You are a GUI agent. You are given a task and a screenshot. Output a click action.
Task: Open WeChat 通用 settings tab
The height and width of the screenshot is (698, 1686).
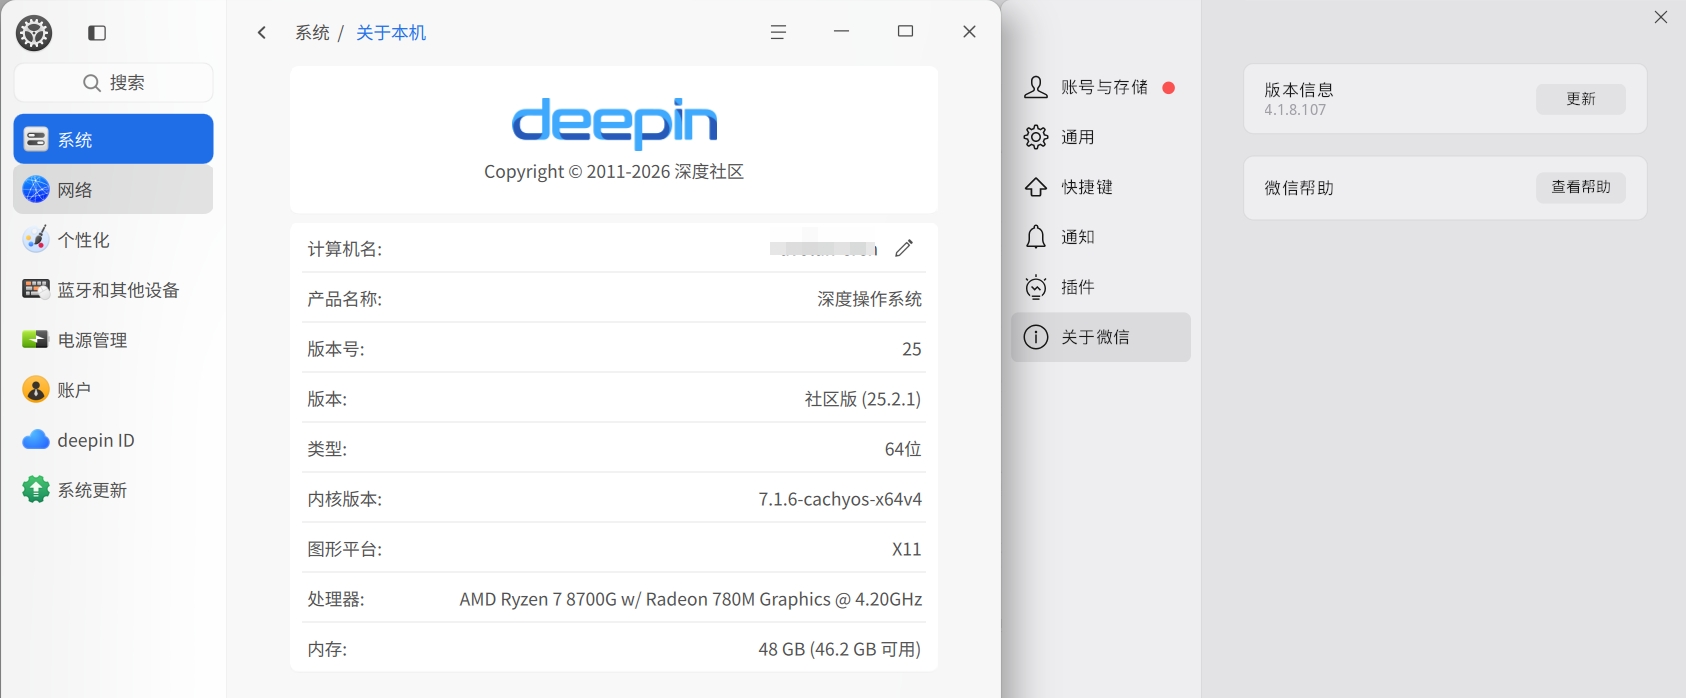pyautogui.click(x=1100, y=137)
